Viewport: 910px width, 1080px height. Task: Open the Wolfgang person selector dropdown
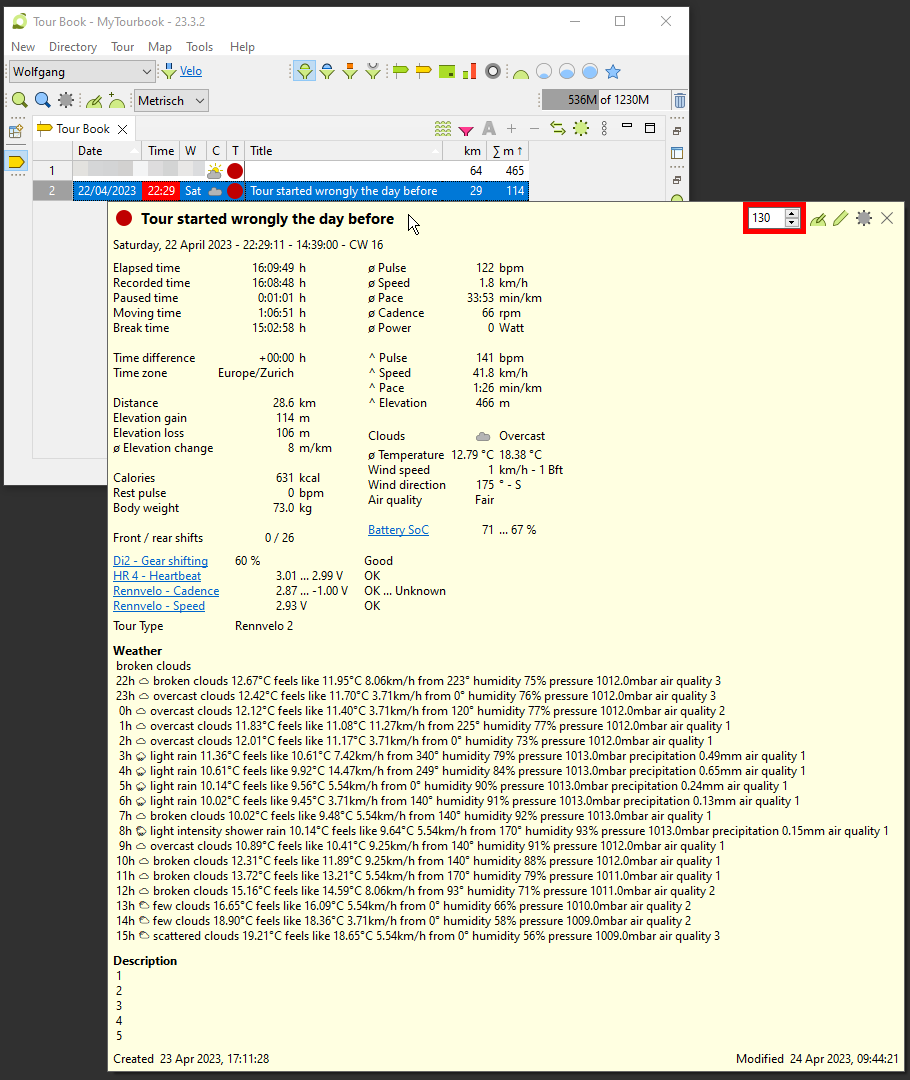tap(145, 71)
